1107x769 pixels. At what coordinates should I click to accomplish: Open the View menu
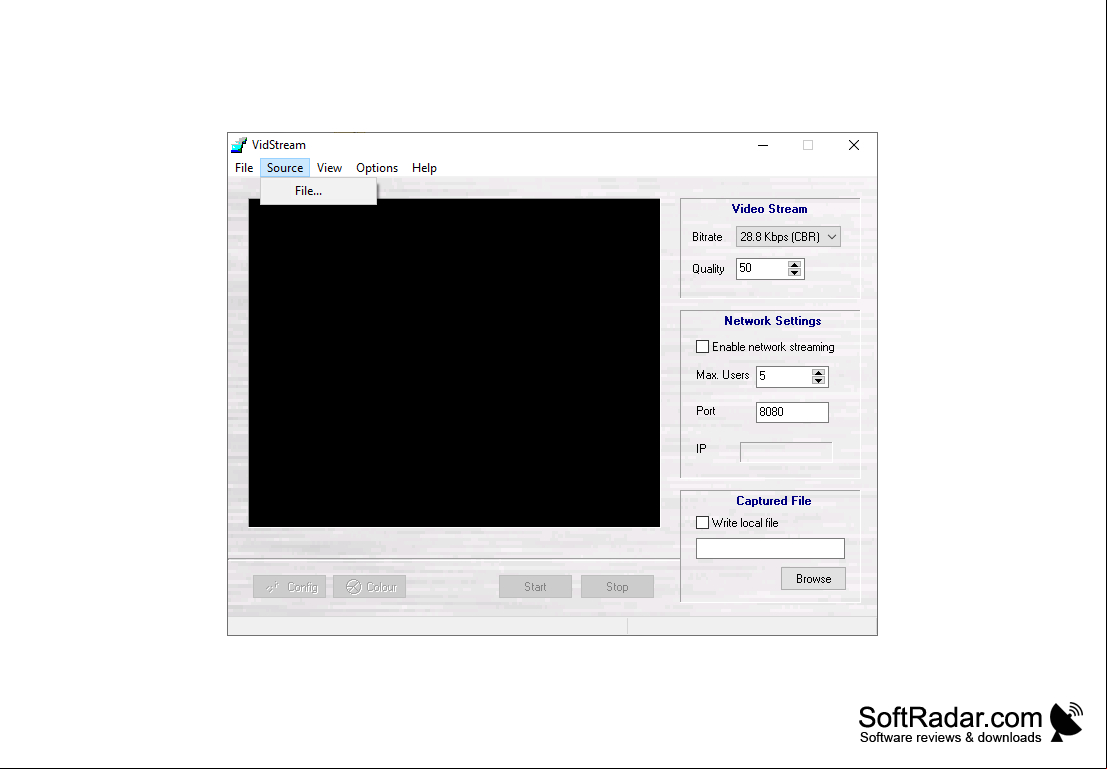pyautogui.click(x=329, y=168)
